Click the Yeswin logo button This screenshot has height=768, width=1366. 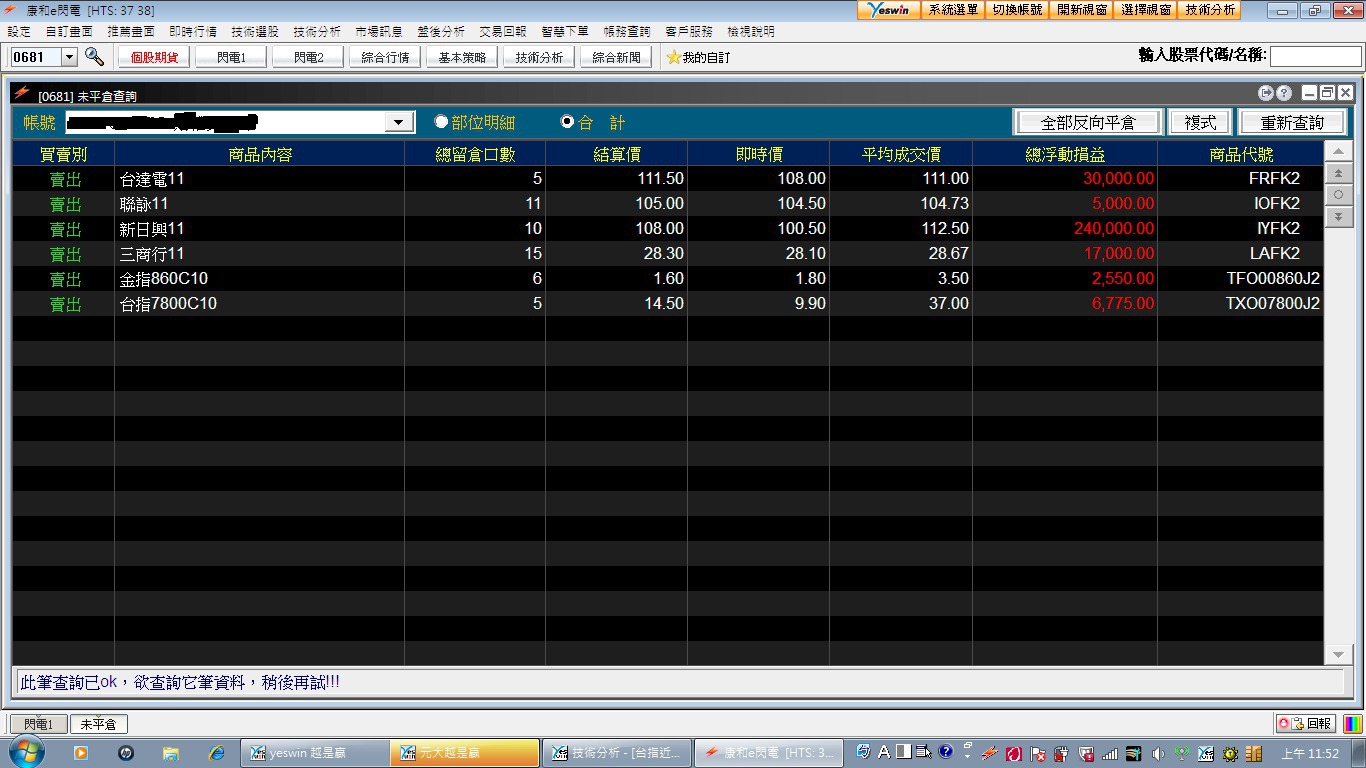pos(889,10)
